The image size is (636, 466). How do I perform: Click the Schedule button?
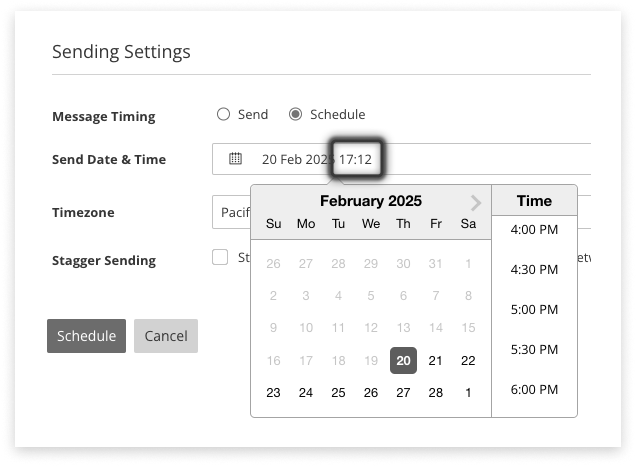click(86, 336)
